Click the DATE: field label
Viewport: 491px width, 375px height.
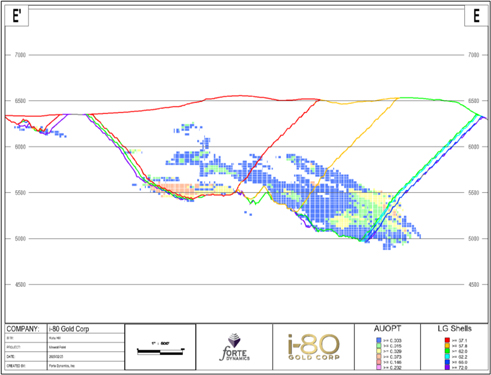pyautogui.click(x=10, y=357)
